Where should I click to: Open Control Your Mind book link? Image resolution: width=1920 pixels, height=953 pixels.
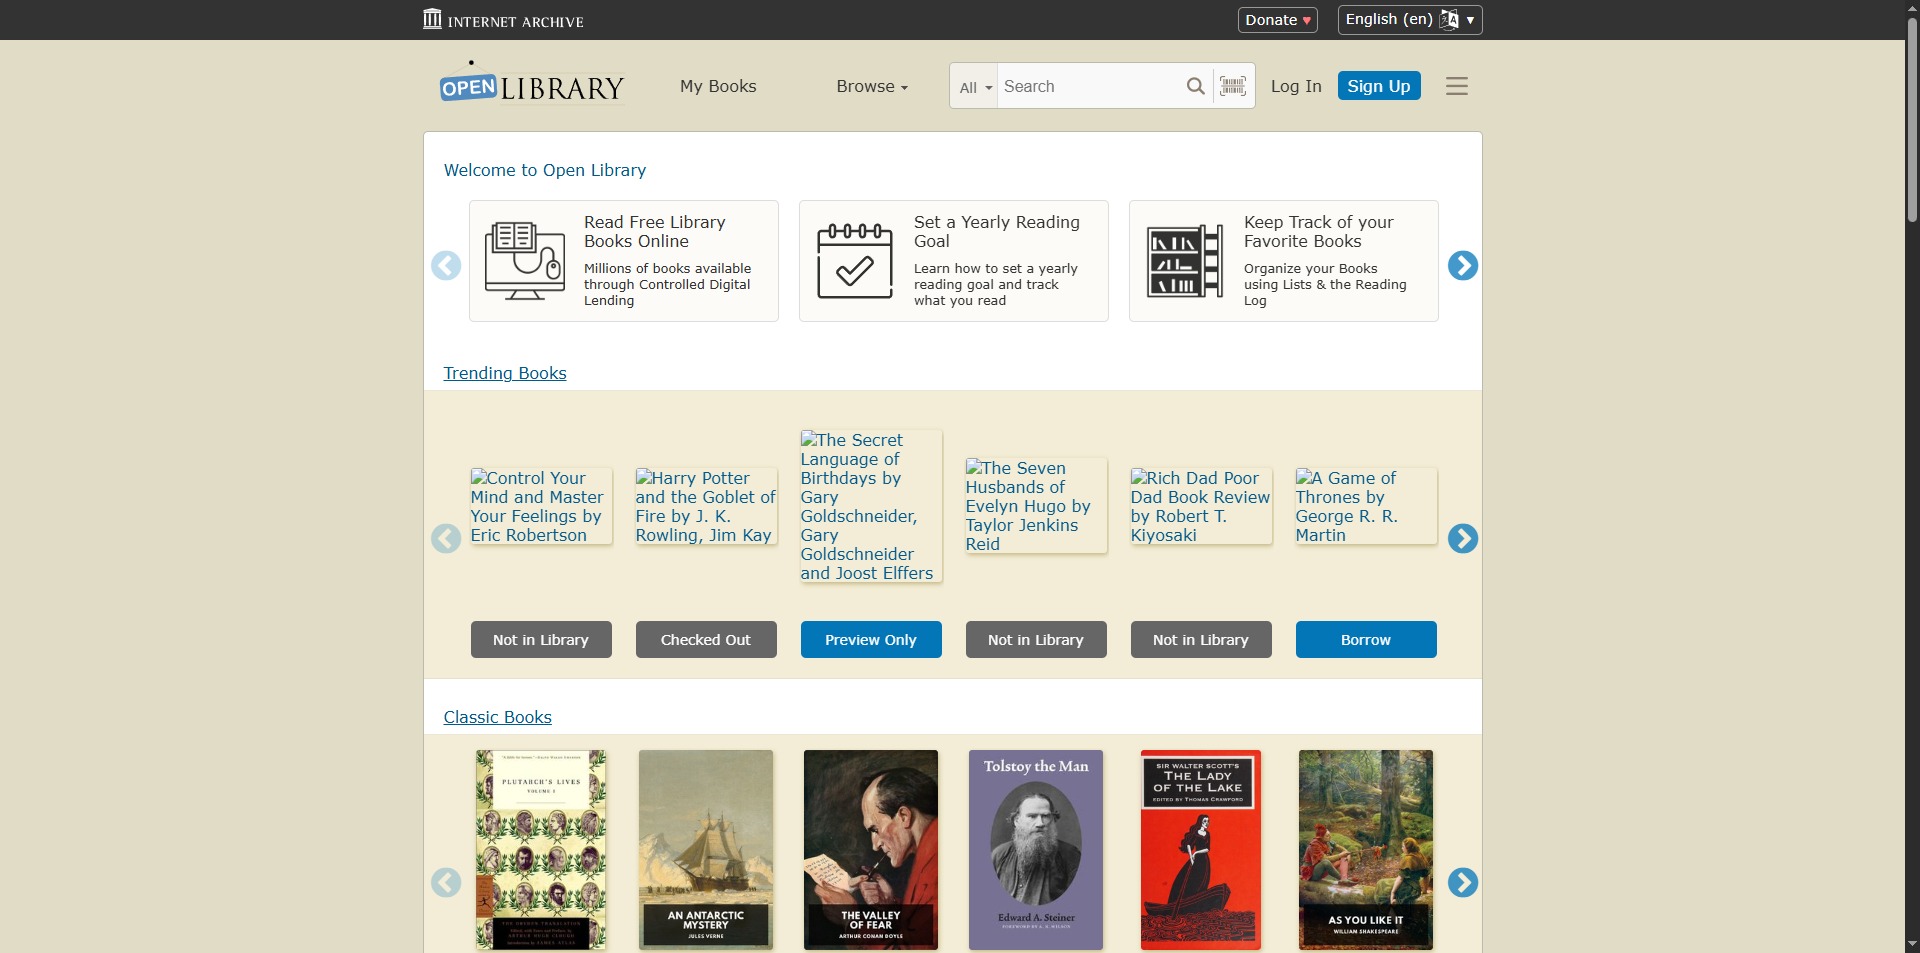(540, 506)
